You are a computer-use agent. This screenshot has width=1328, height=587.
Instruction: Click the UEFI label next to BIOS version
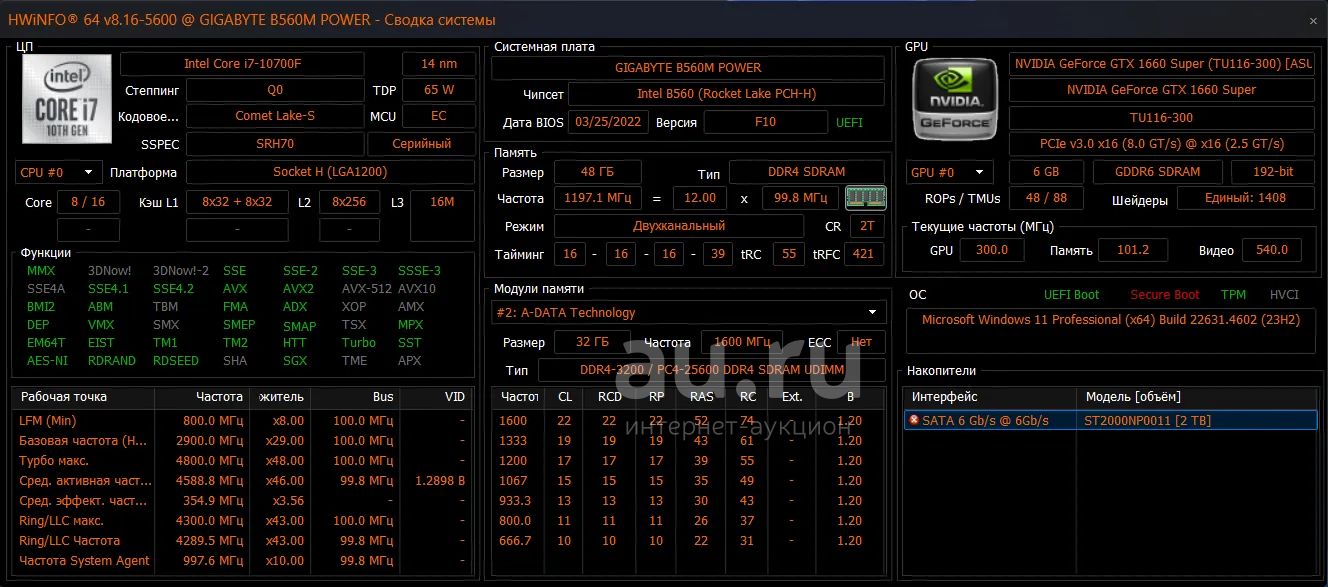(849, 122)
